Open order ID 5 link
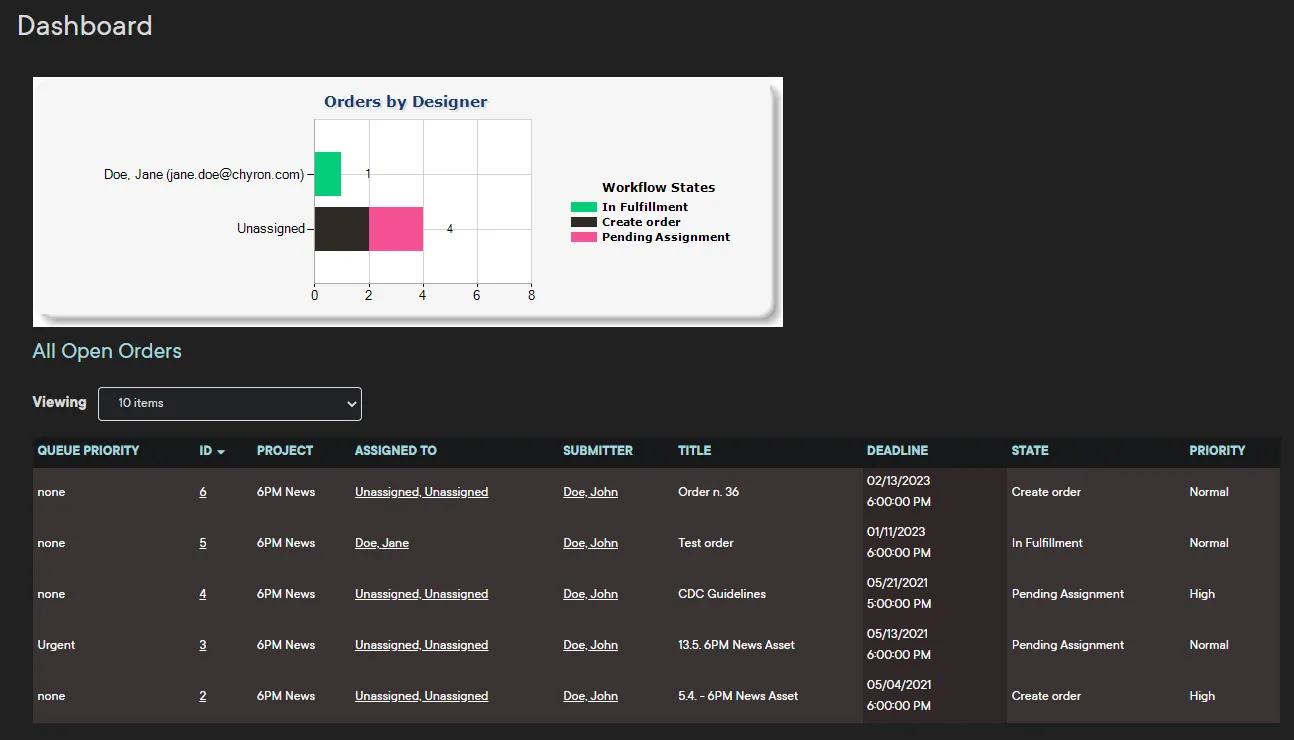This screenshot has width=1294, height=740. pyautogui.click(x=203, y=543)
